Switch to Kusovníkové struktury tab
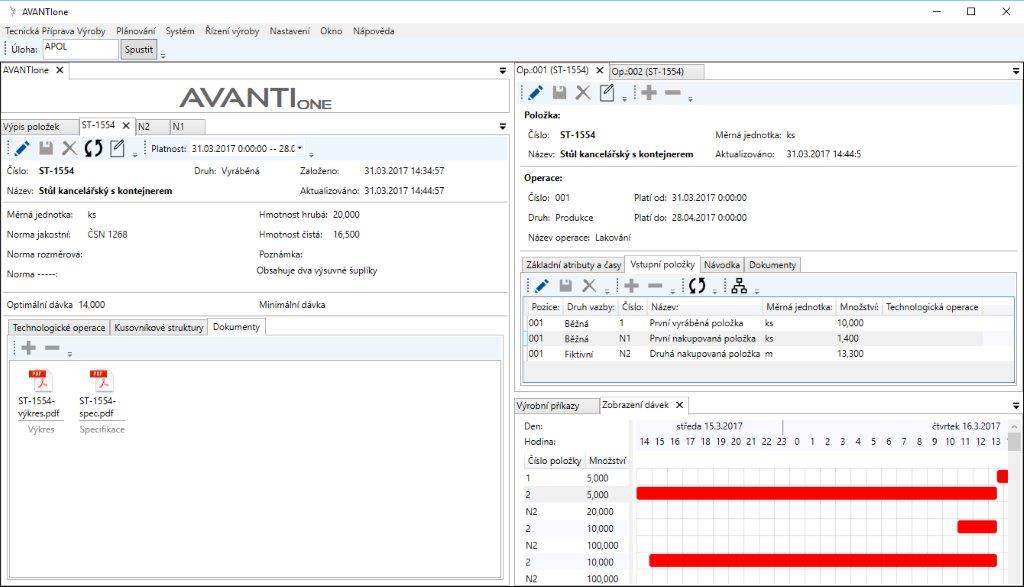The width and height of the screenshot is (1024, 587). tap(159, 328)
